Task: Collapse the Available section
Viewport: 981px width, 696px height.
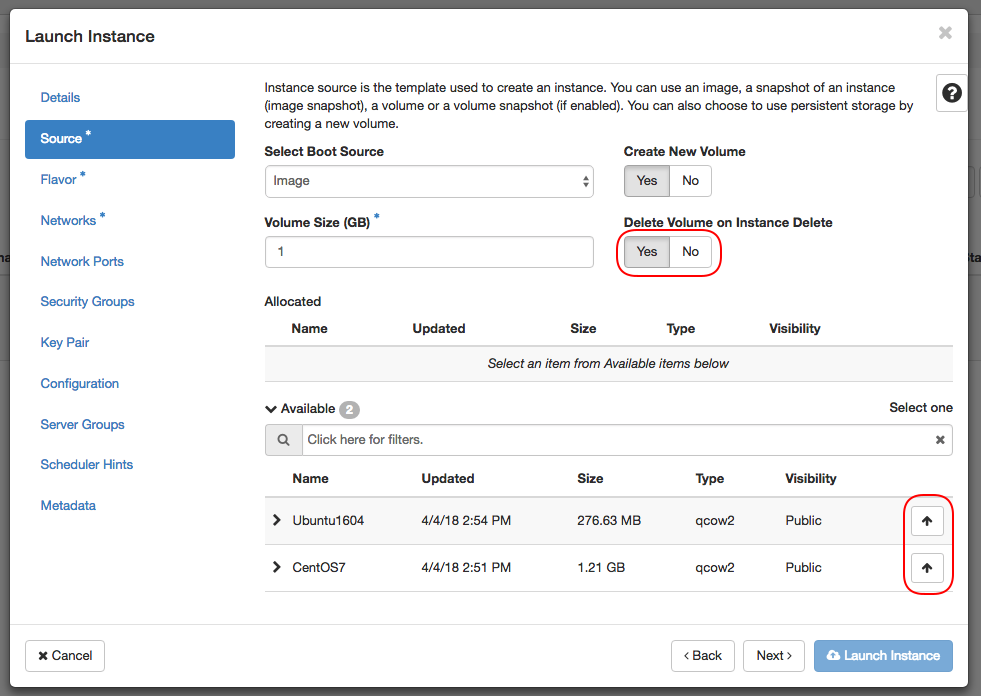Action: tap(271, 409)
